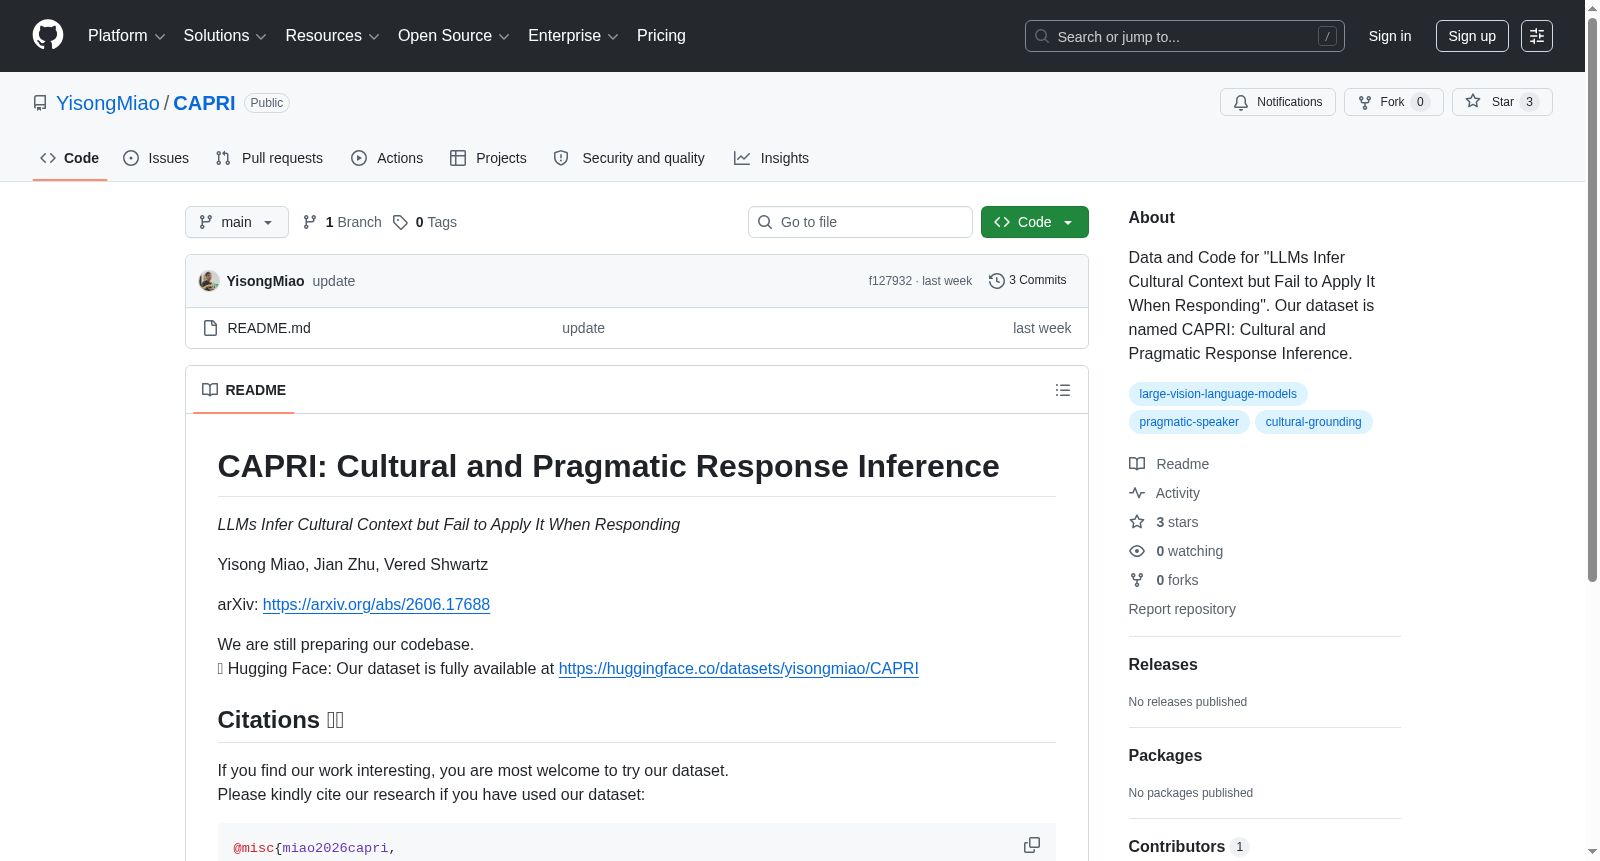Switch to the Projects tab
Viewport: 1600px width, 861px height.
coord(488,158)
